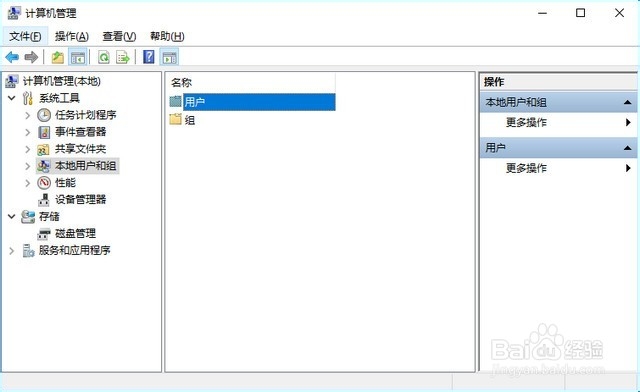
Task: Open the 帮助(H) menu
Action: pyautogui.click(x=167, y=36)
